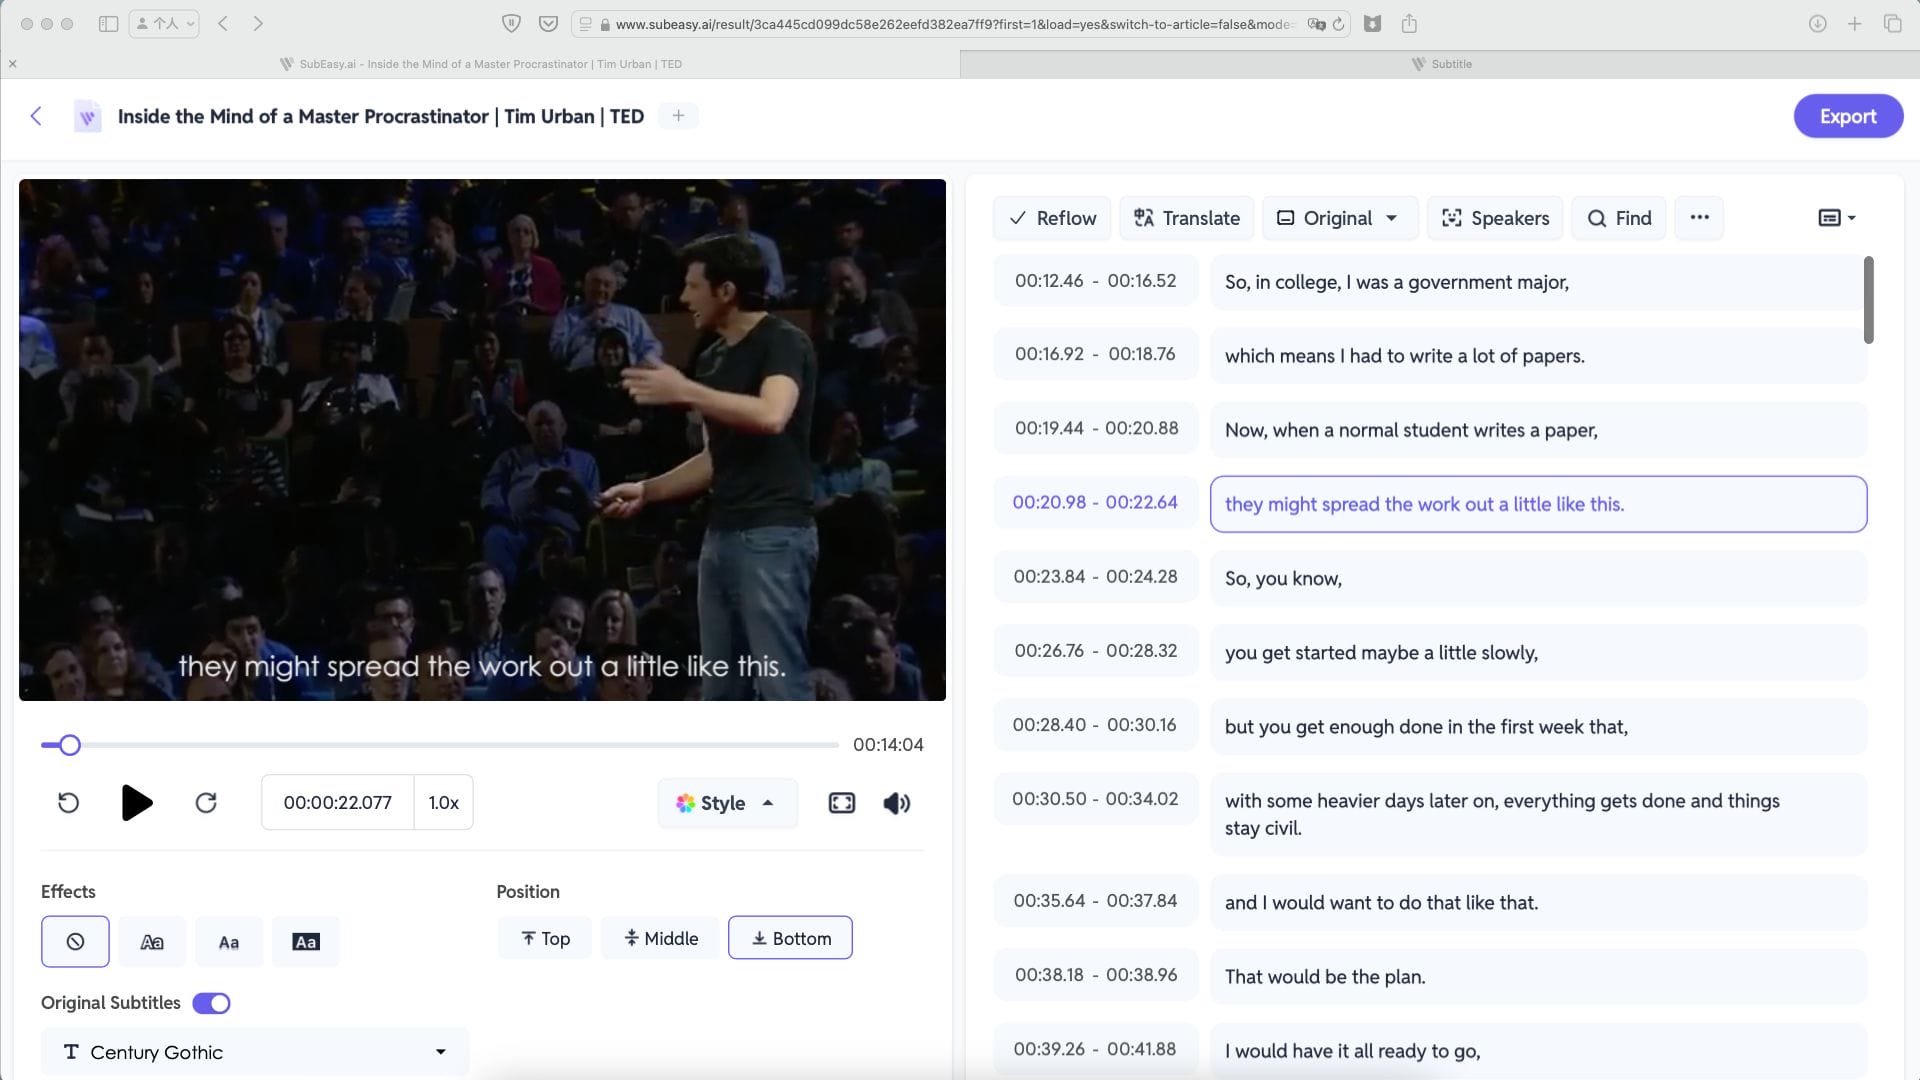The height and width of the screenshot is (1080, 1920).
Task: Toggle the Original Subtitles switch
Action: coord(211,1003)
